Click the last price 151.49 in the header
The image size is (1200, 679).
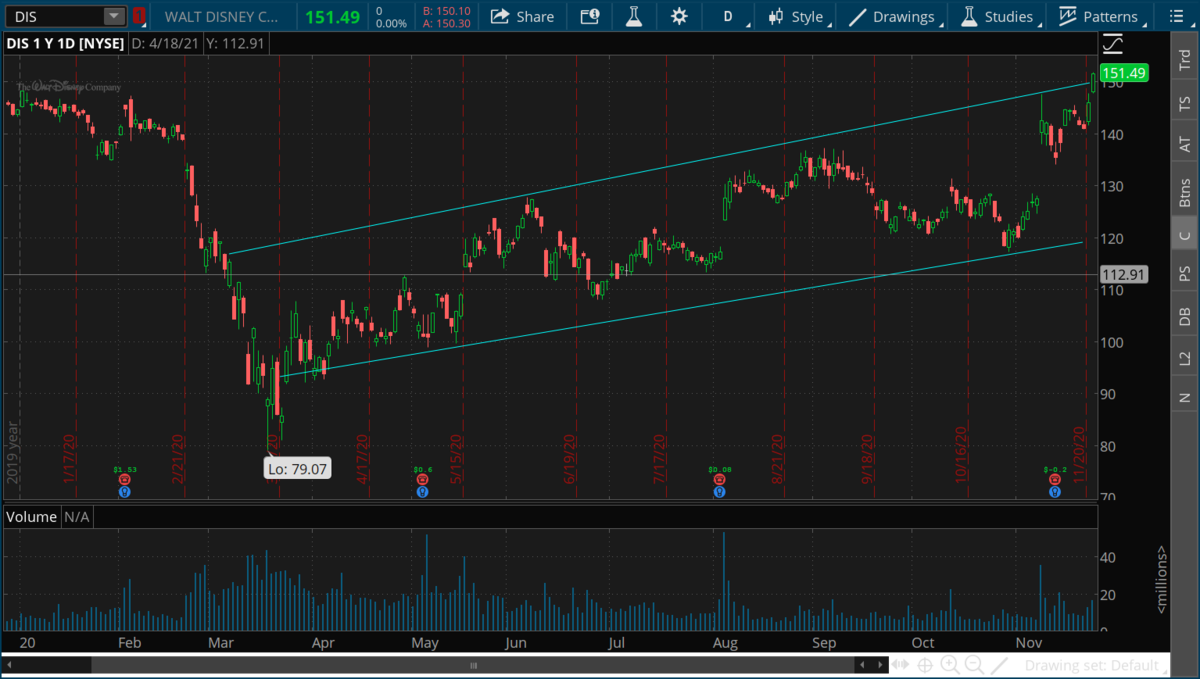(x=333, y=16)
